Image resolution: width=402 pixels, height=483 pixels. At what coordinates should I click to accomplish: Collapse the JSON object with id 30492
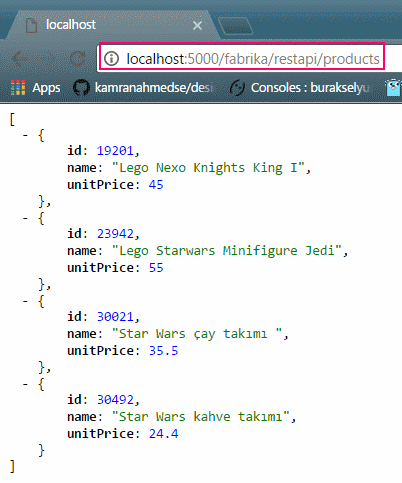(25, 385)
